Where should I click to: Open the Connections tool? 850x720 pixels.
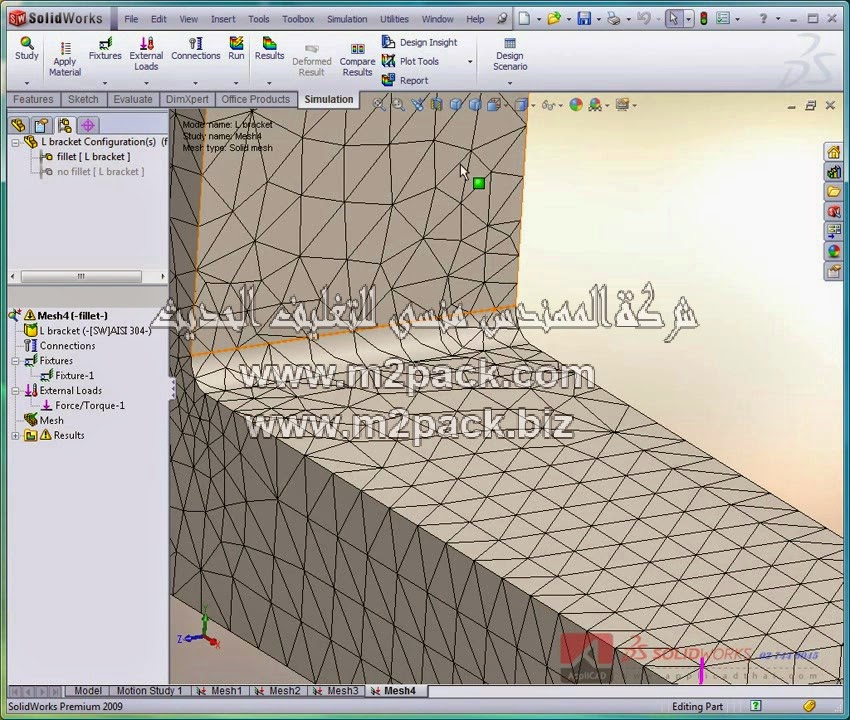(x=196, y=48)
